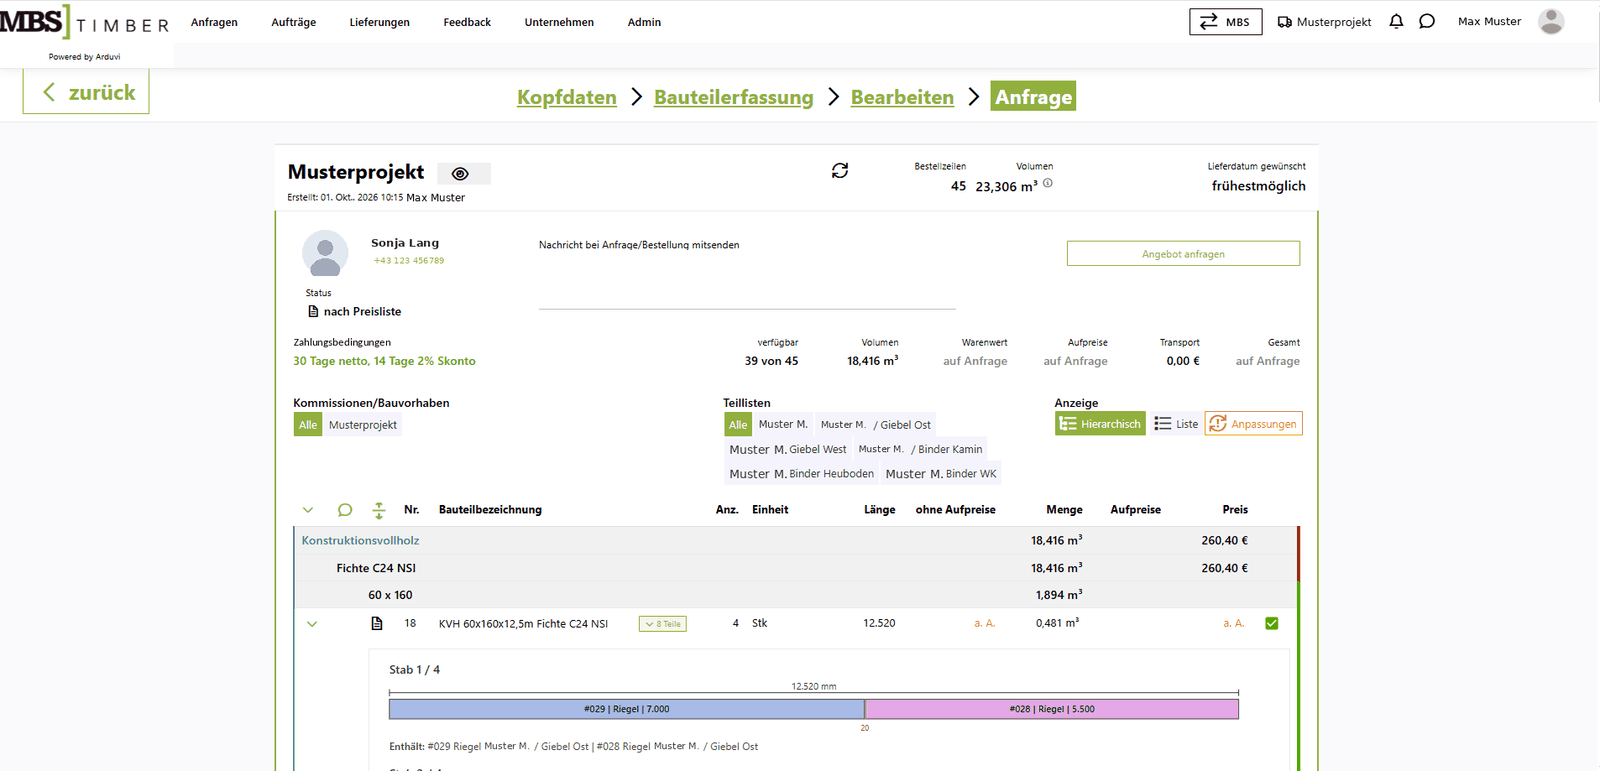Image resolution: width=1600 pixels, height=771 pixels.
Task: Click the zurück back button
Action: tap(86, 92)
